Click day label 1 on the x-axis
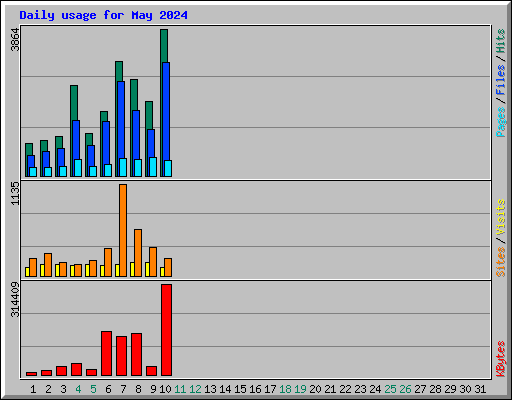The height and width of the screenshot is (400, 512). click(33, 389)
